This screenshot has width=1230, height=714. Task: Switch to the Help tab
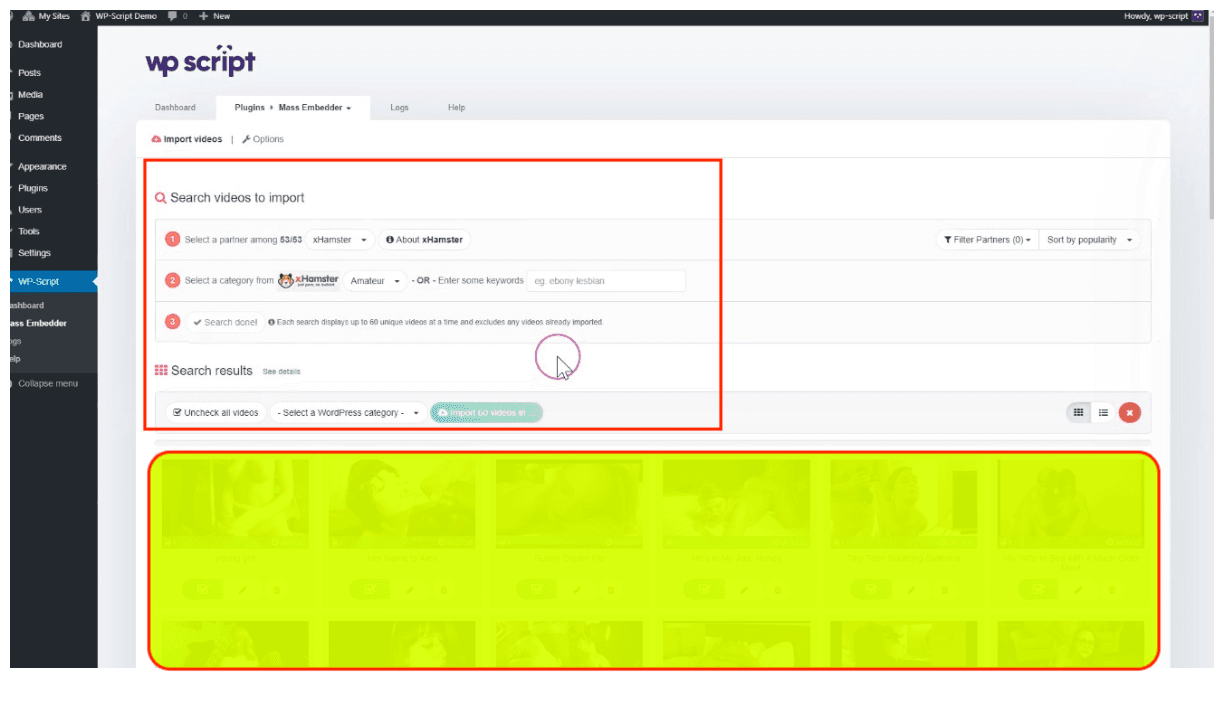click(456, 108)
